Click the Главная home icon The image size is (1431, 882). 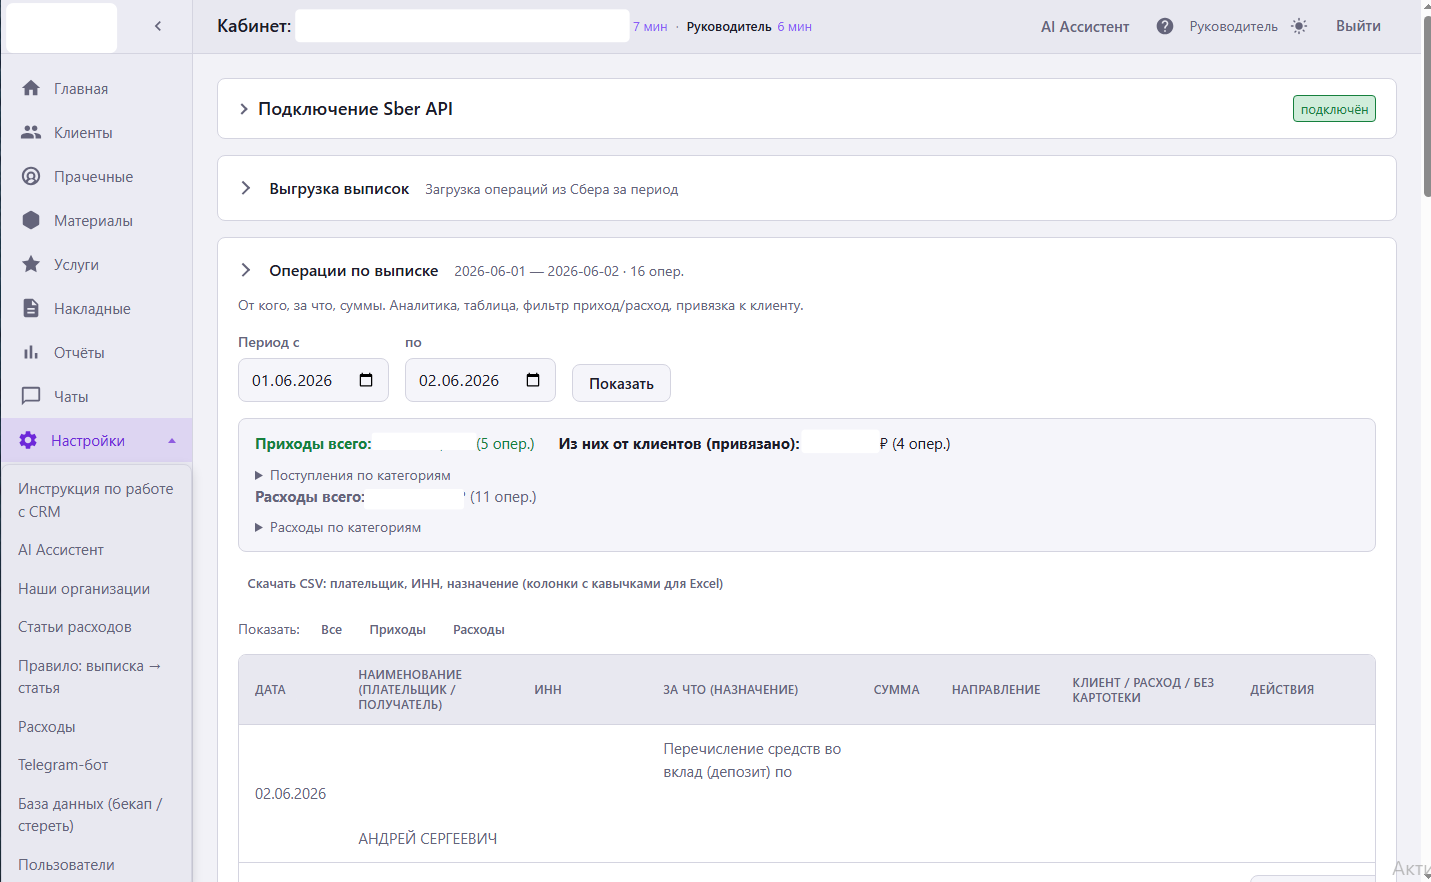31,88
